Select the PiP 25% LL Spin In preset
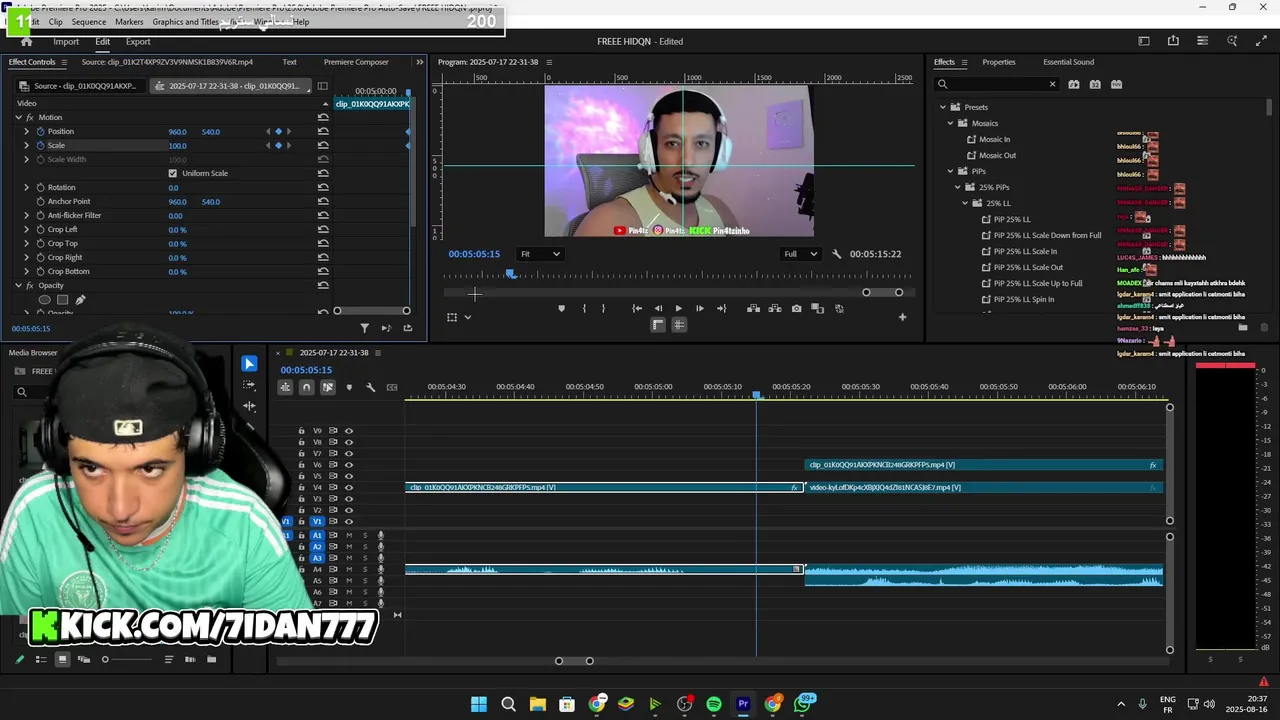 [x=1023, y=299]
